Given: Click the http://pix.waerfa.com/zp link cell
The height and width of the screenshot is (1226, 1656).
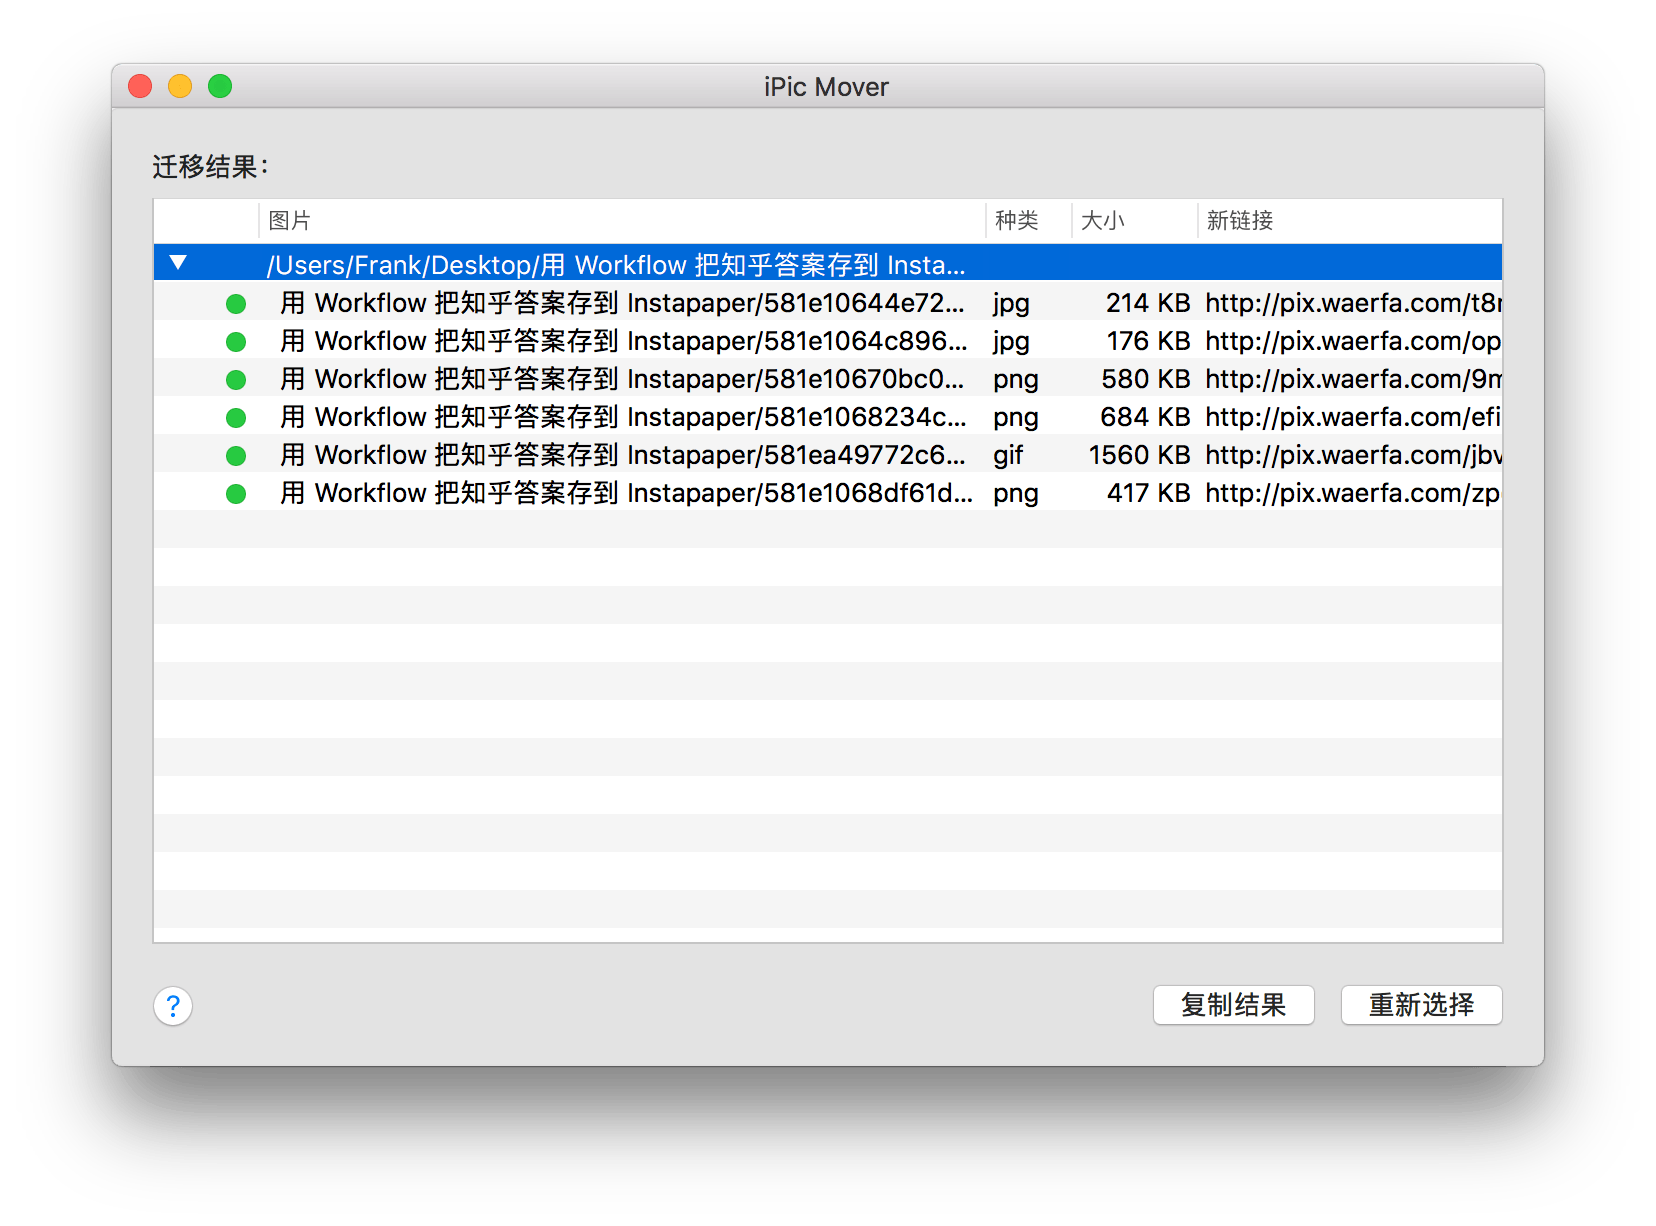Looking at the screenshot, I should coord(1353,493).
